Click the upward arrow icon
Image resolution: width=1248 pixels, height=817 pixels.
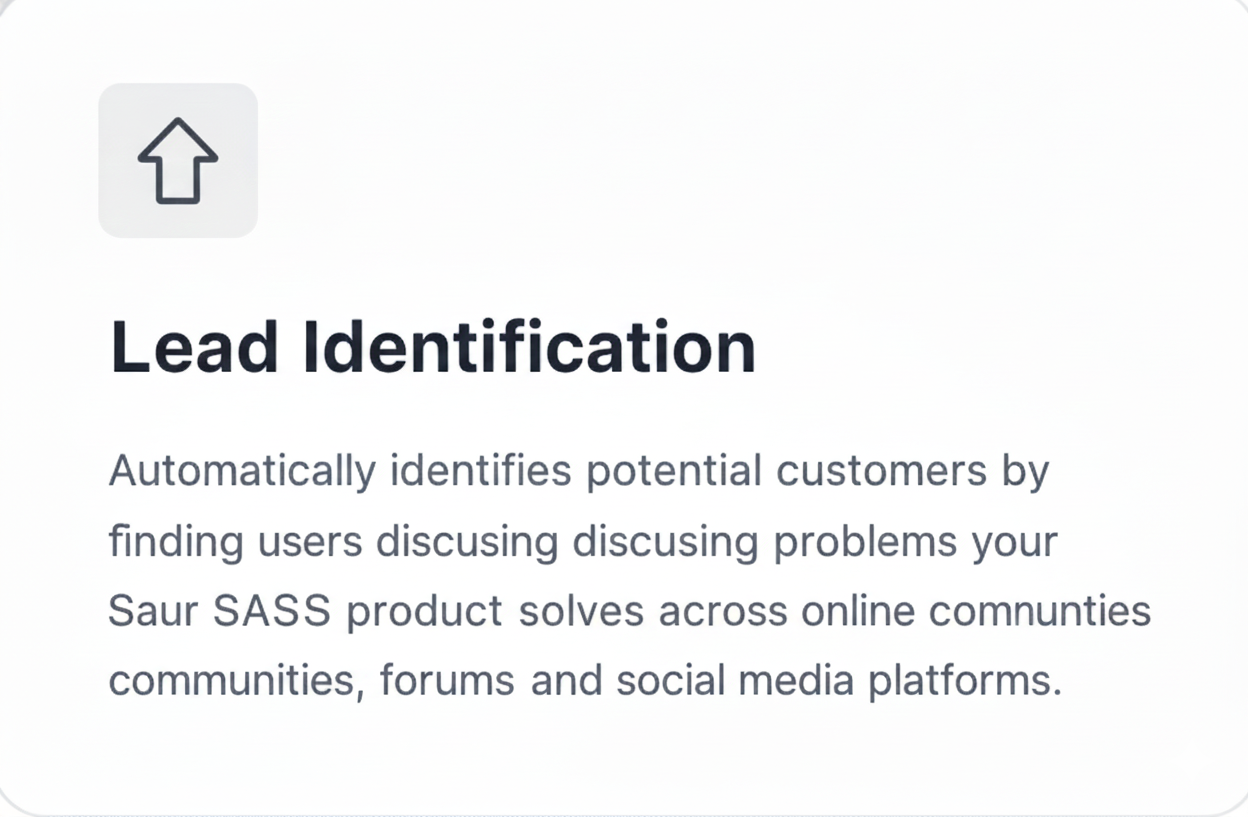177,161
